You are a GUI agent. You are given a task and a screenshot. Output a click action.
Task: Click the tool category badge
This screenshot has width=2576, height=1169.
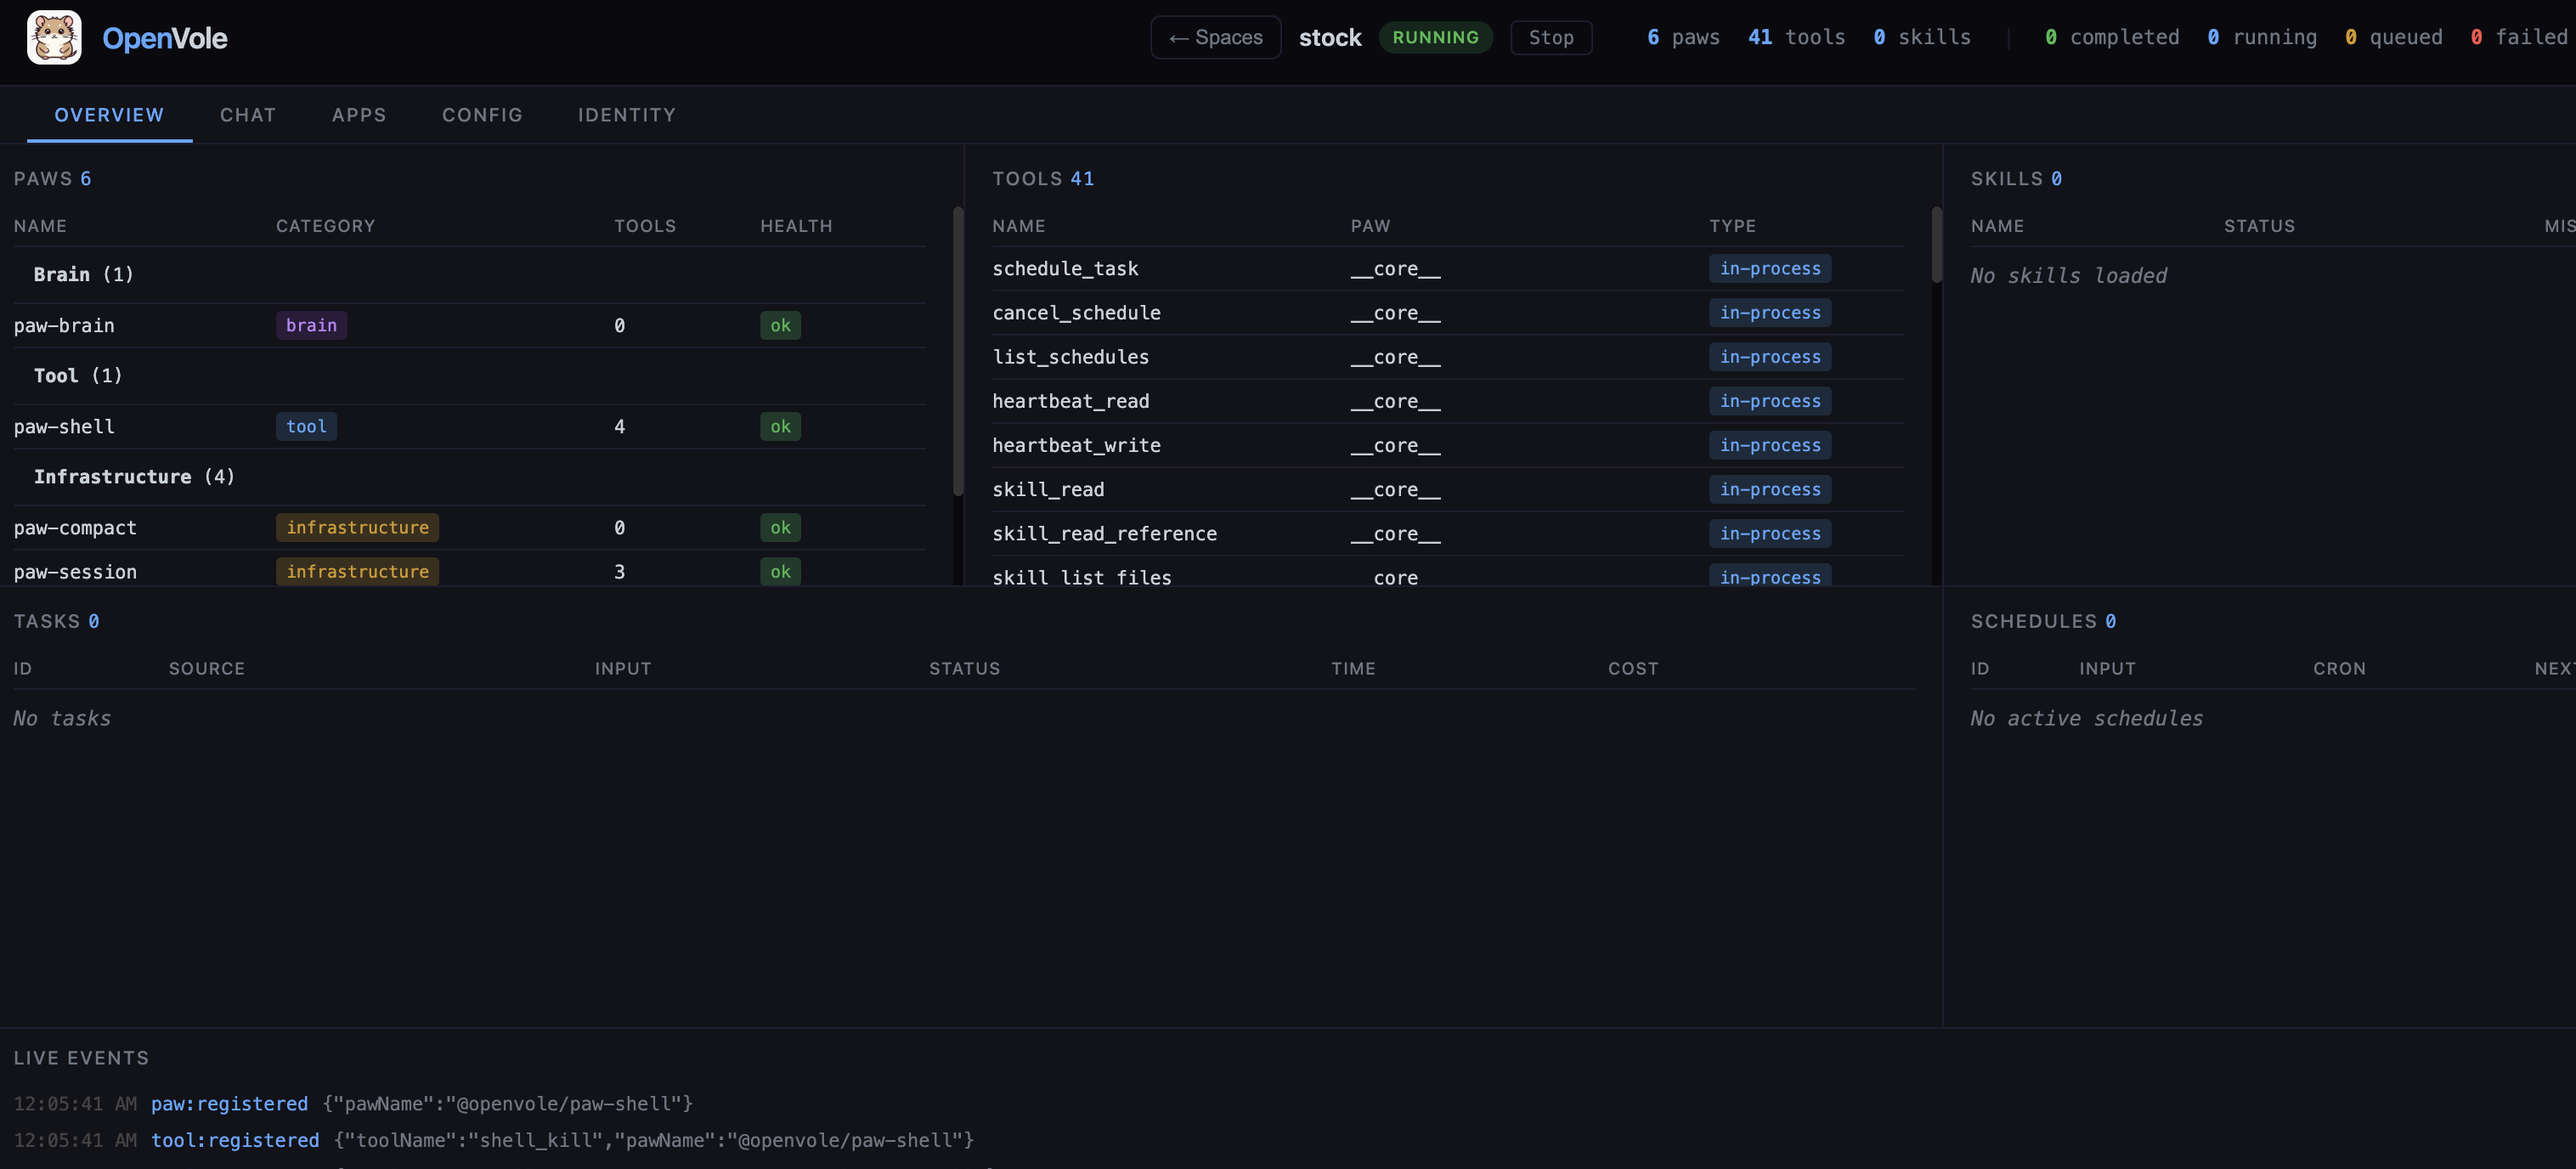pyautogui.click(x=306, y=426)
